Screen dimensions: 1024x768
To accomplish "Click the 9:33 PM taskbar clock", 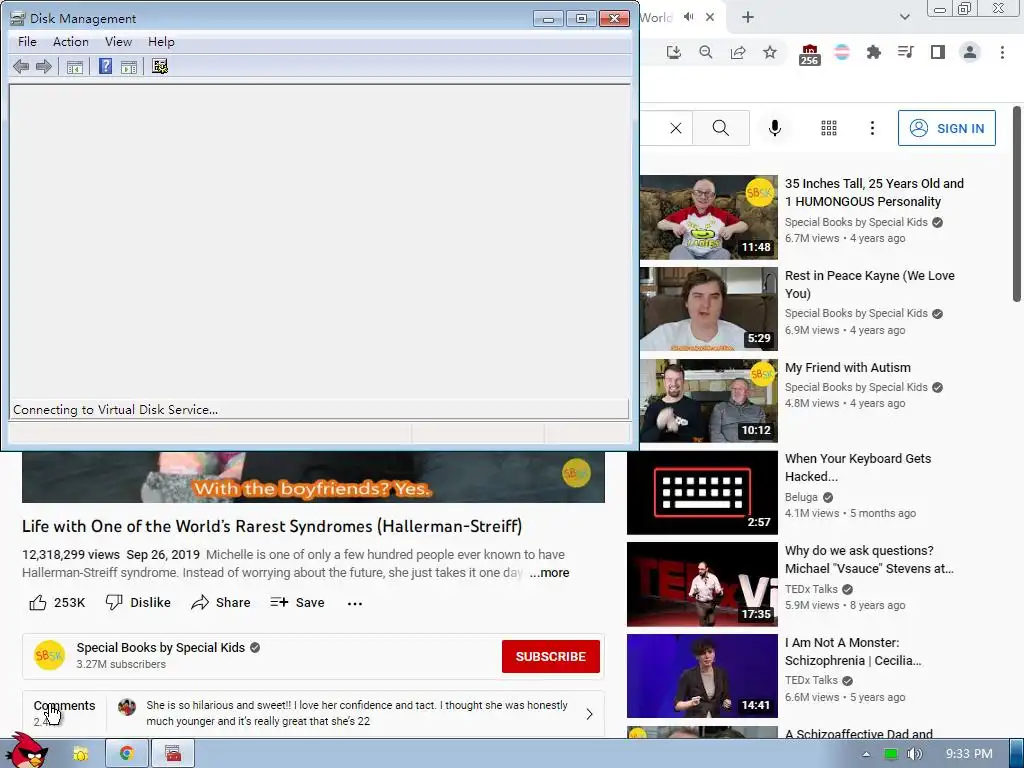I will (969, 754).
